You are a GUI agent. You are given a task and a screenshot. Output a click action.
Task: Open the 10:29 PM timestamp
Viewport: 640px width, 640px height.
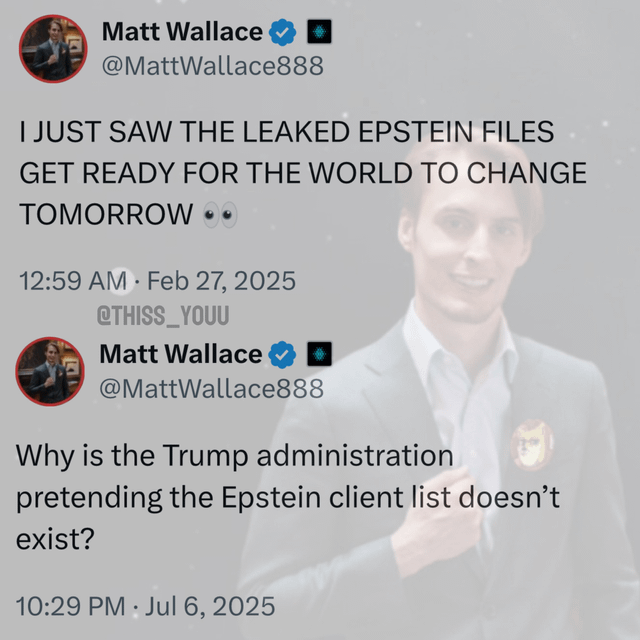click(71, 606)
